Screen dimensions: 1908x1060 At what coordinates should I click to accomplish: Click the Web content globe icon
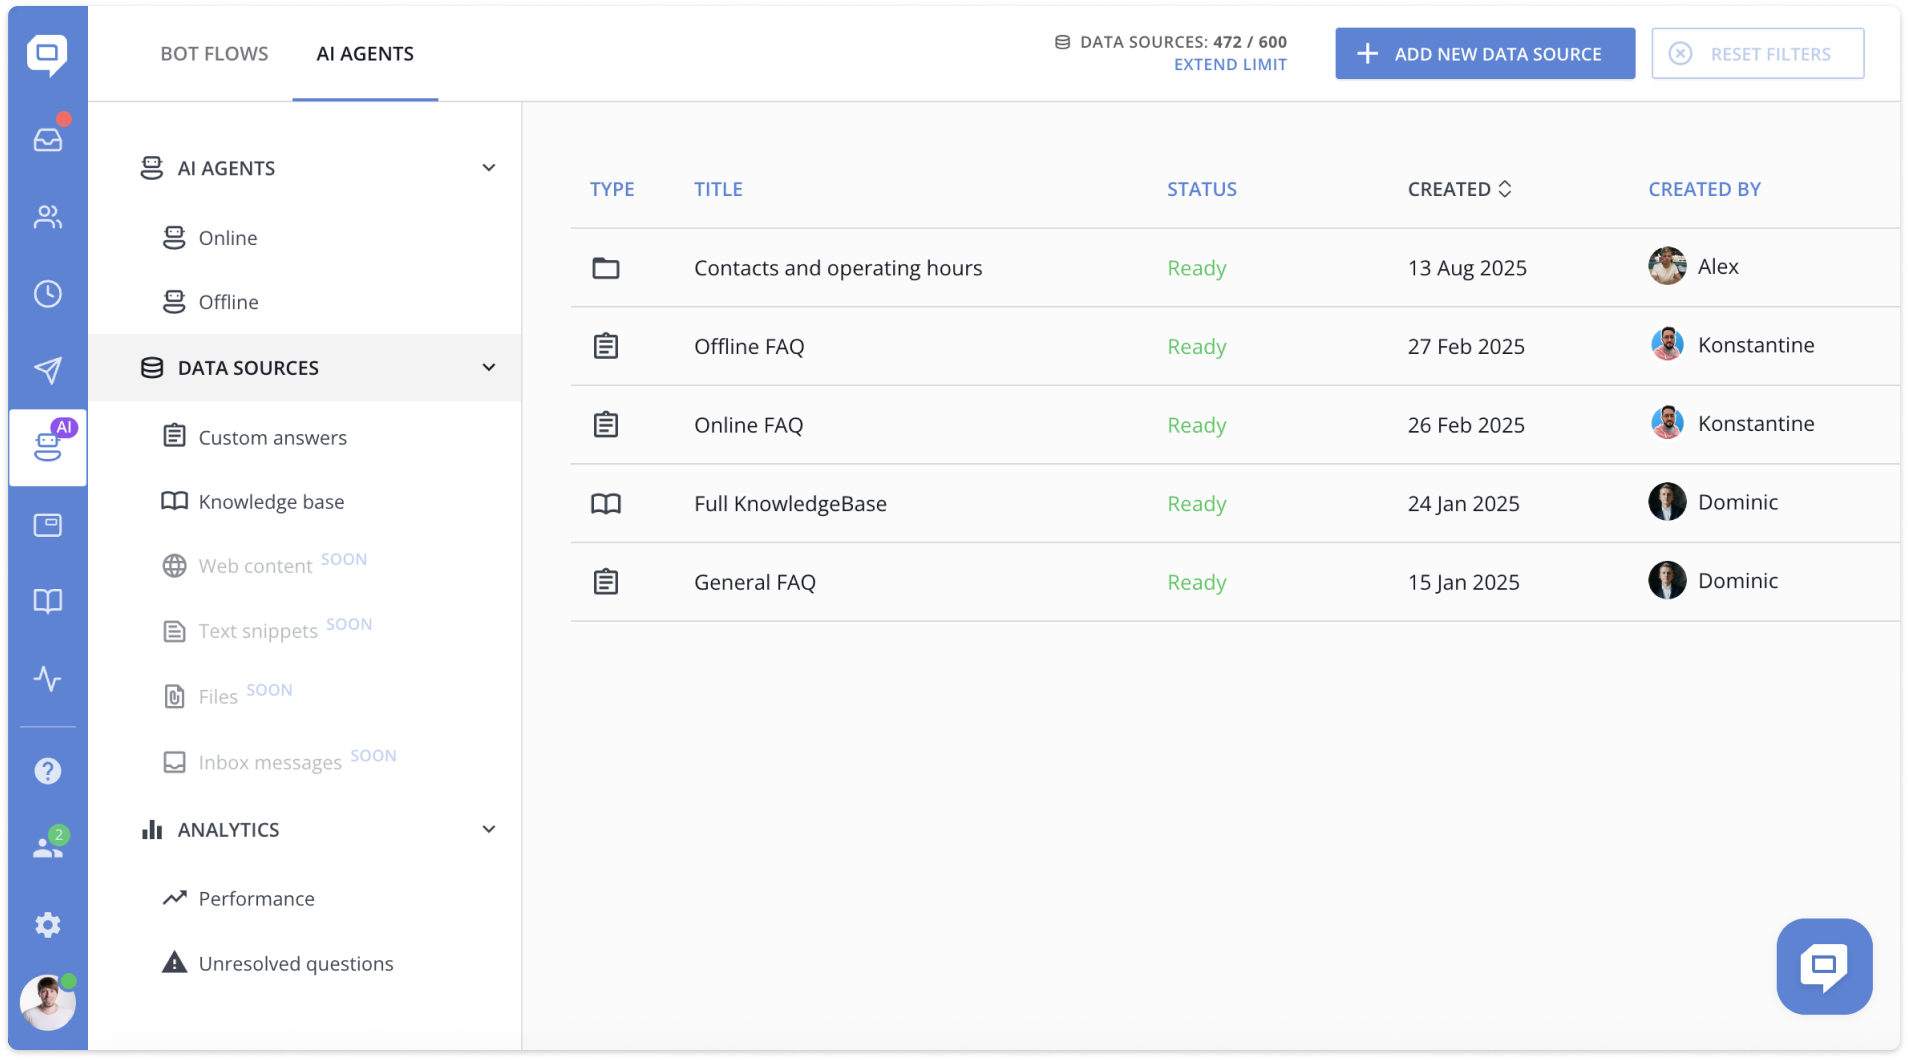coord(174,566)
